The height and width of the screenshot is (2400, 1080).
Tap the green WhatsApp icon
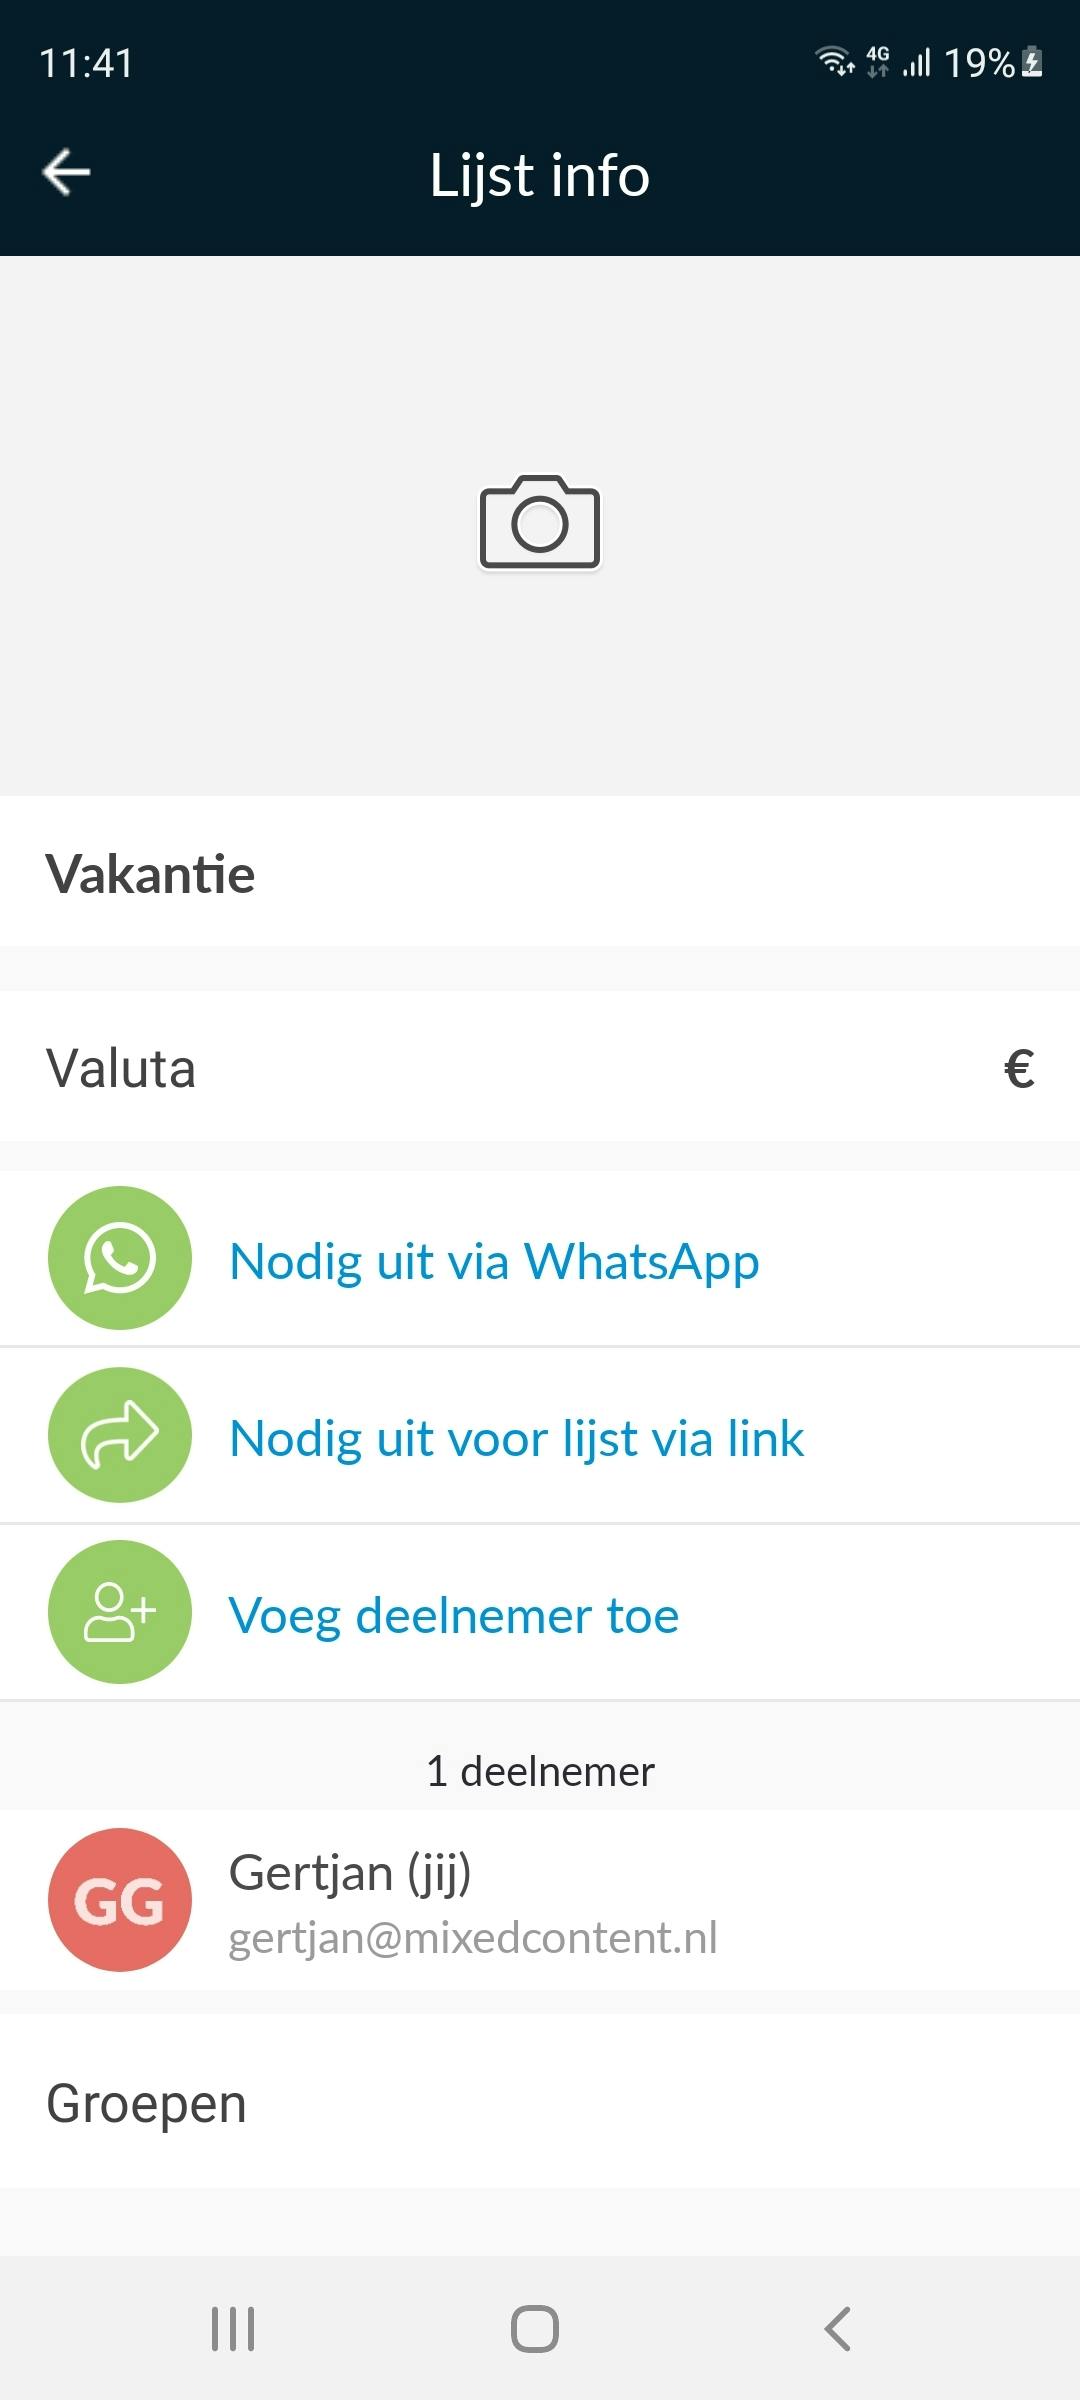coord(120,1258)
